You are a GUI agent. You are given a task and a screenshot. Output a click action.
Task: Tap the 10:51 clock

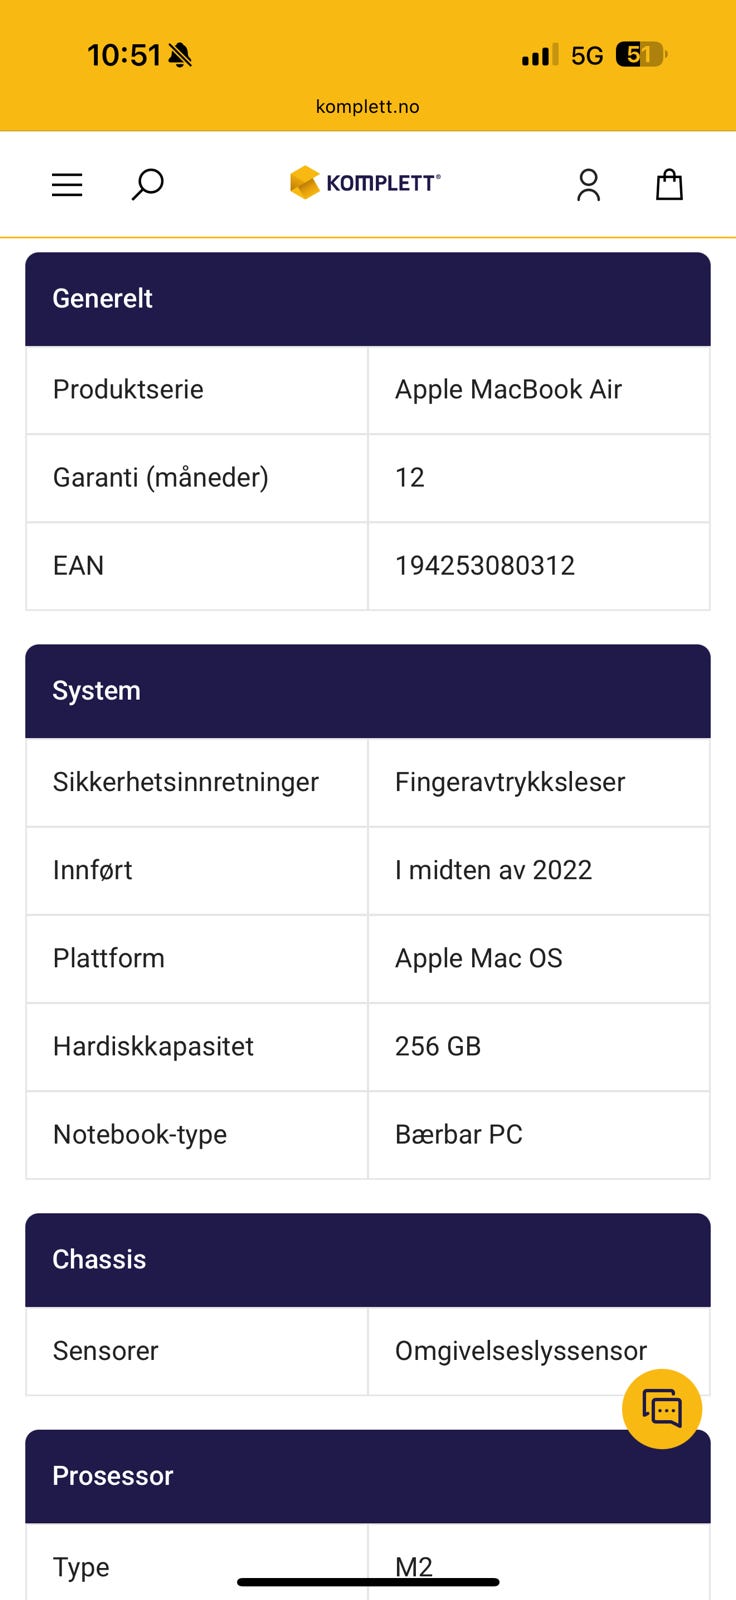(124, 55)
